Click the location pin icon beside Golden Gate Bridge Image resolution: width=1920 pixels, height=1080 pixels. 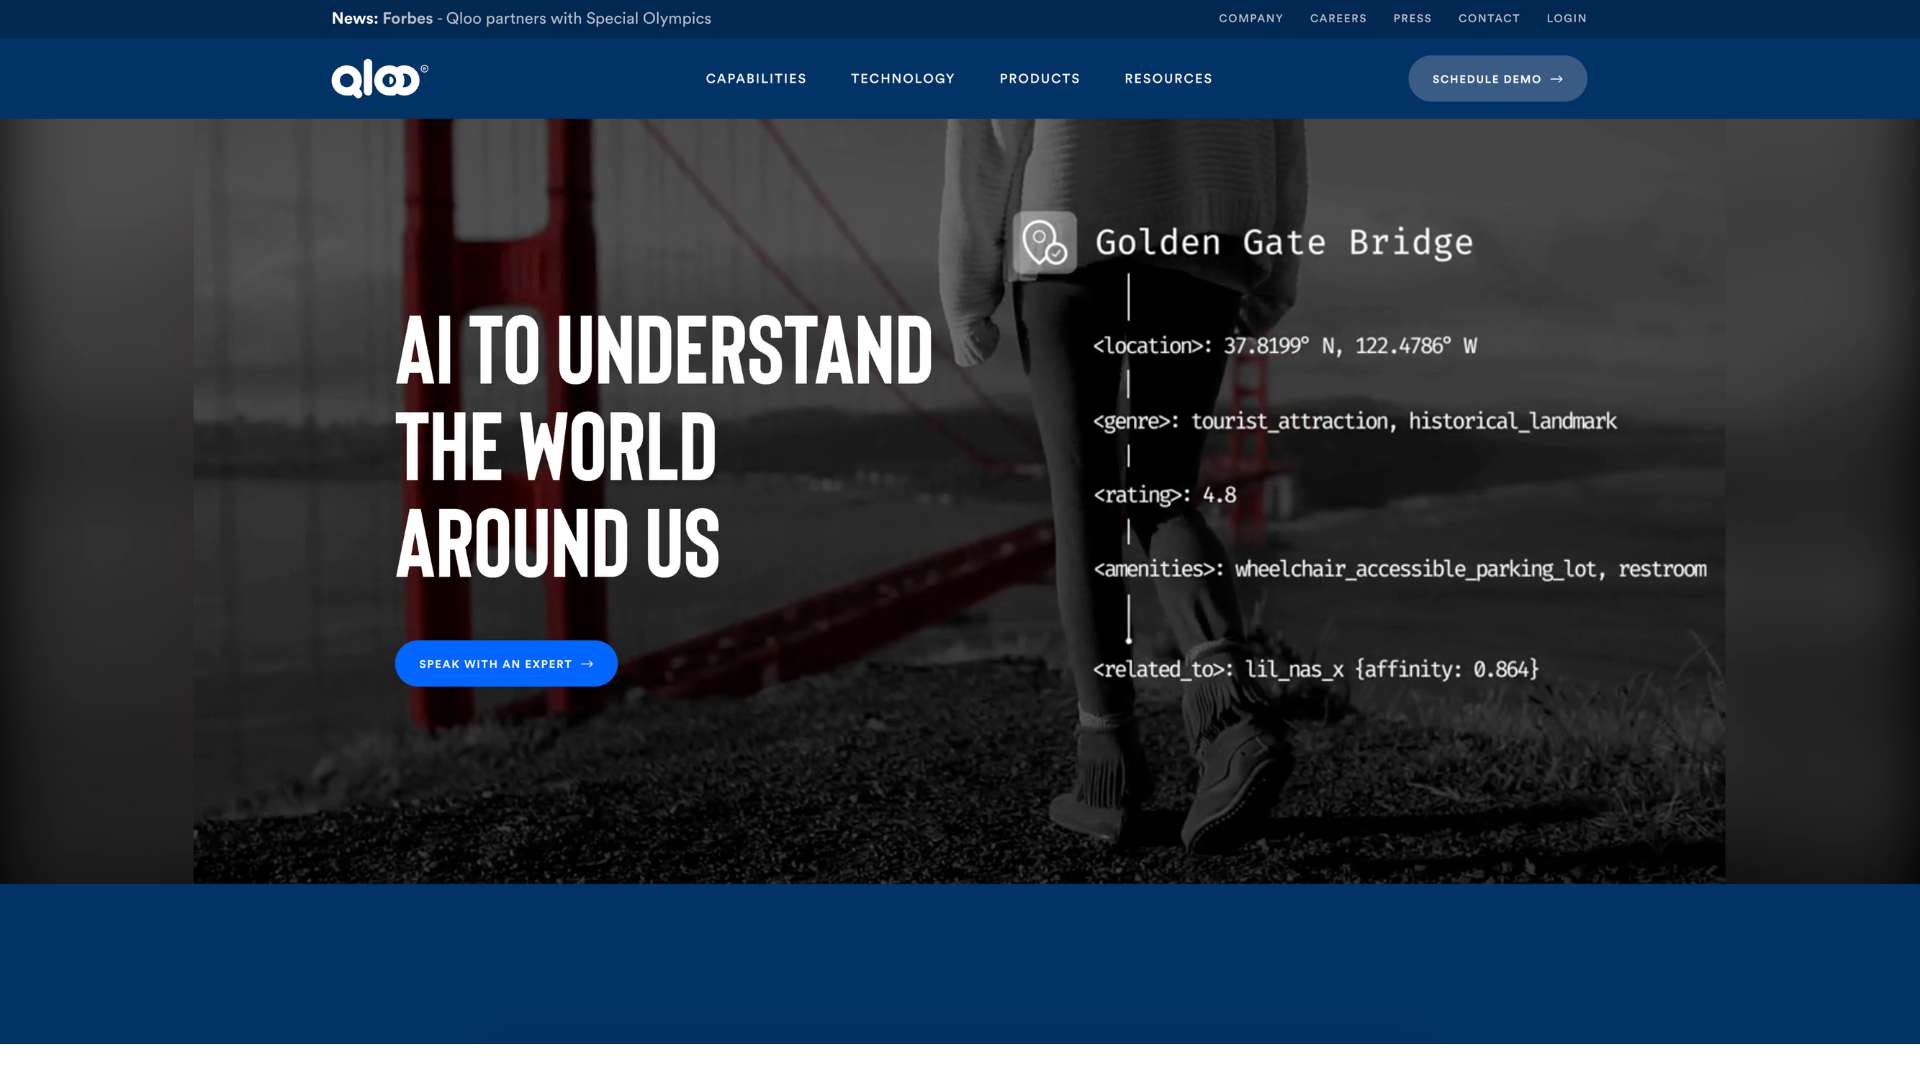click(1044, 242)
